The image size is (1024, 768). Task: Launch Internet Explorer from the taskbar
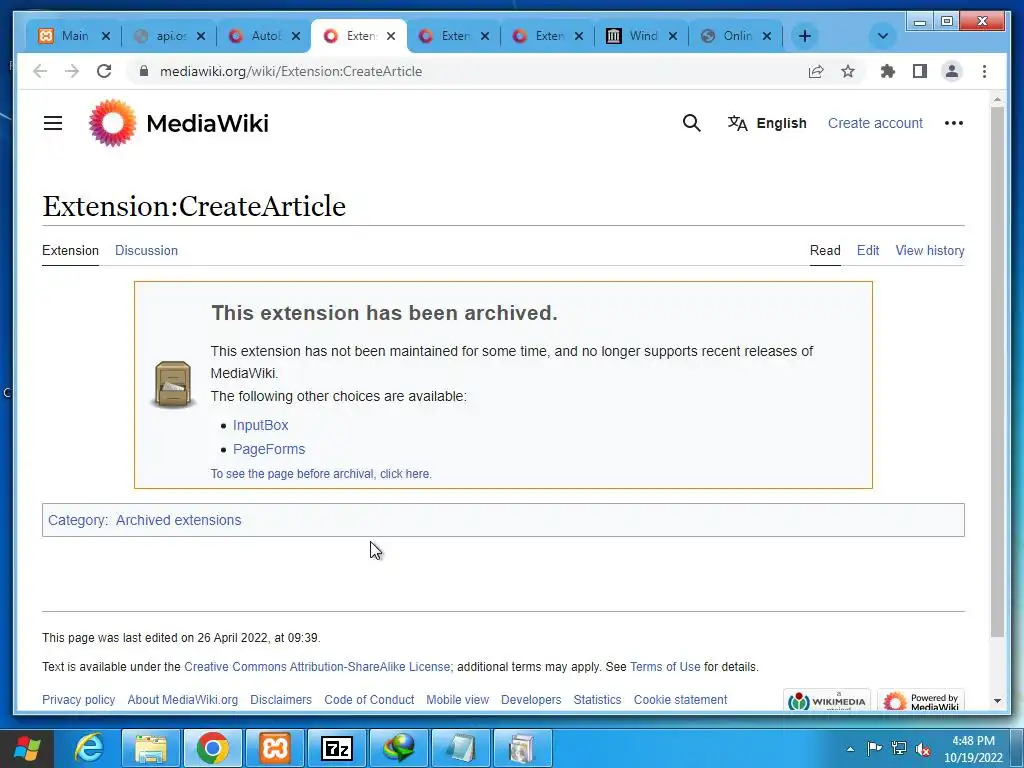89,748
